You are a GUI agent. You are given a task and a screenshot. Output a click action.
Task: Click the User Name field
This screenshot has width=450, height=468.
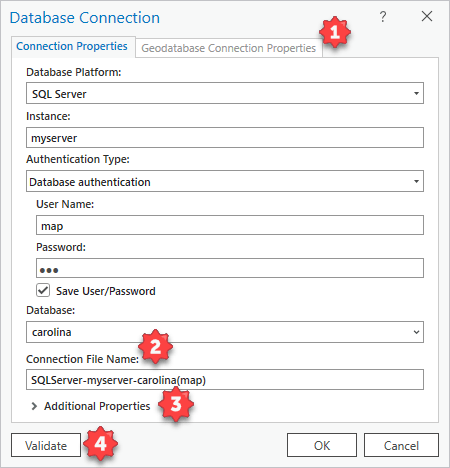[230, 225]
